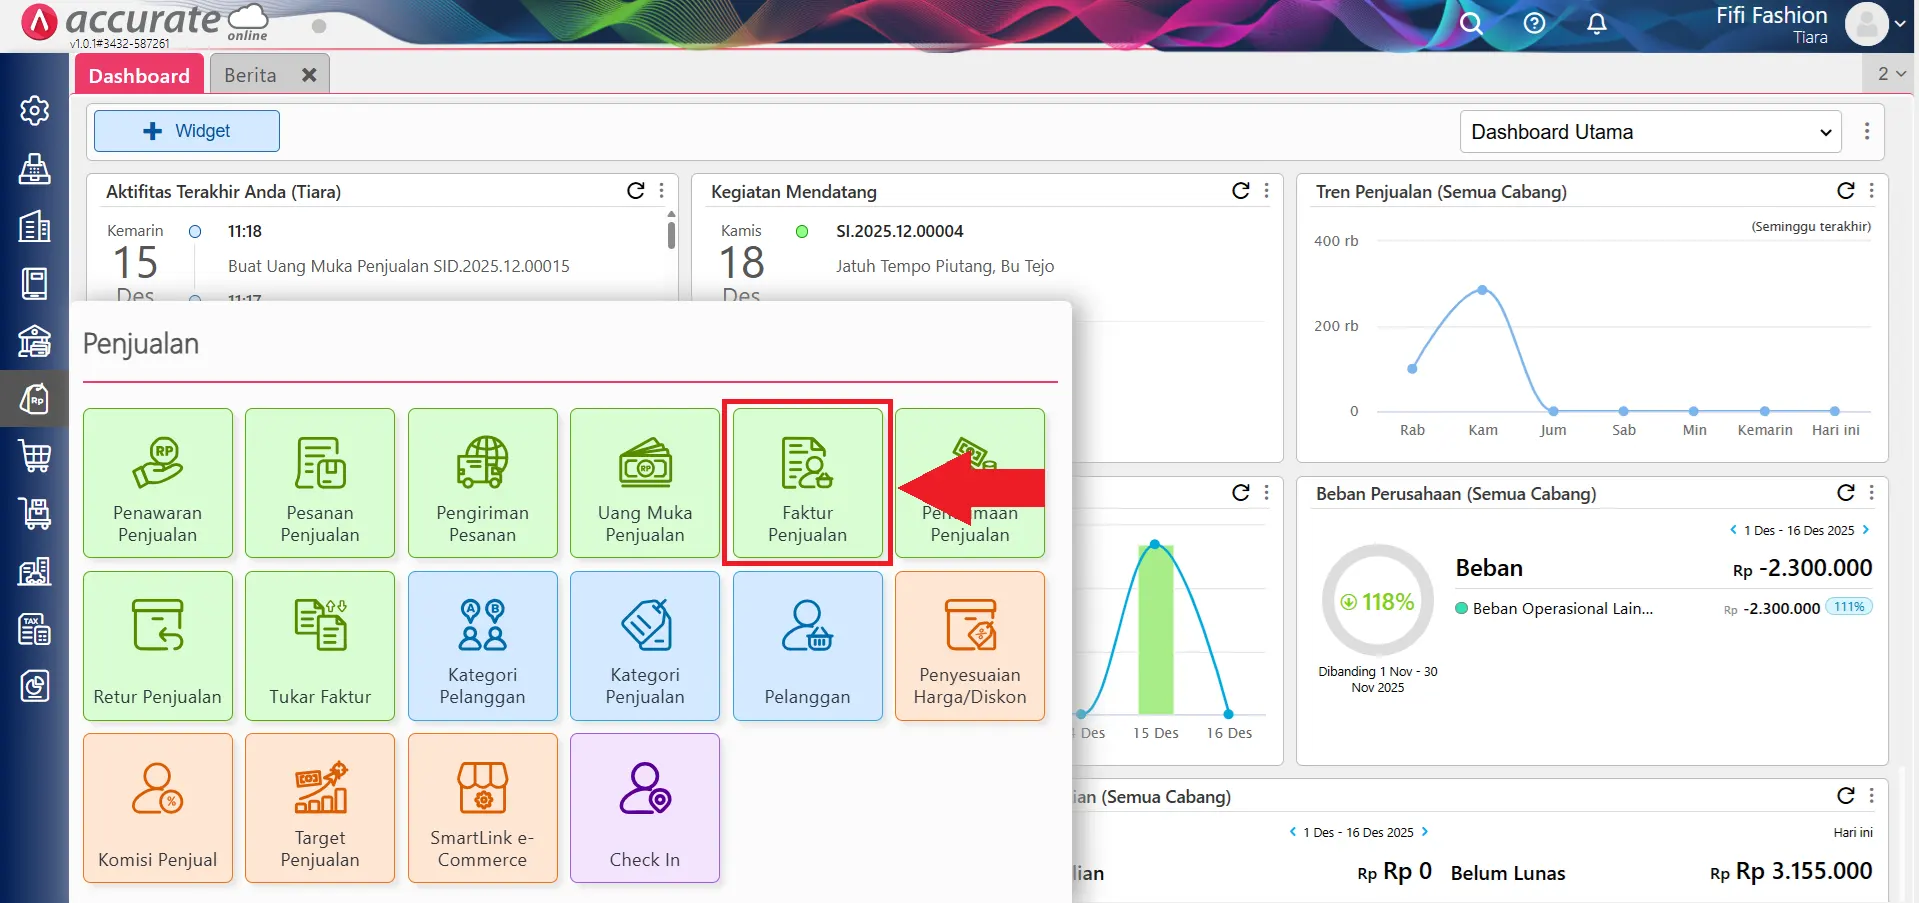This screenshot has height=903, width=1919.
Task: Open the Check In tile
Action: 645,808
